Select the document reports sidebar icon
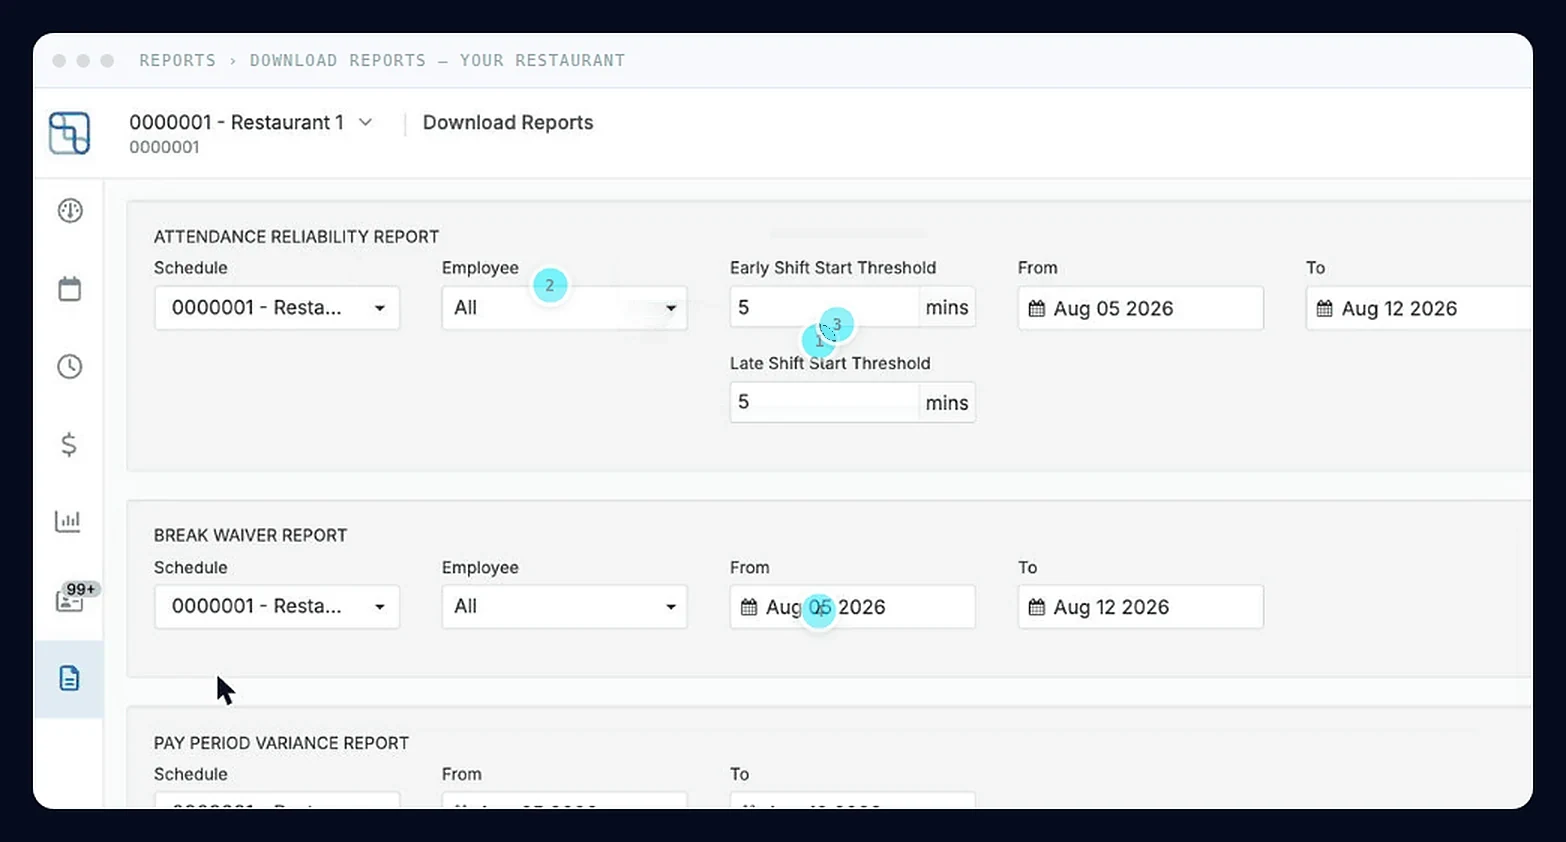 [69, 679]
